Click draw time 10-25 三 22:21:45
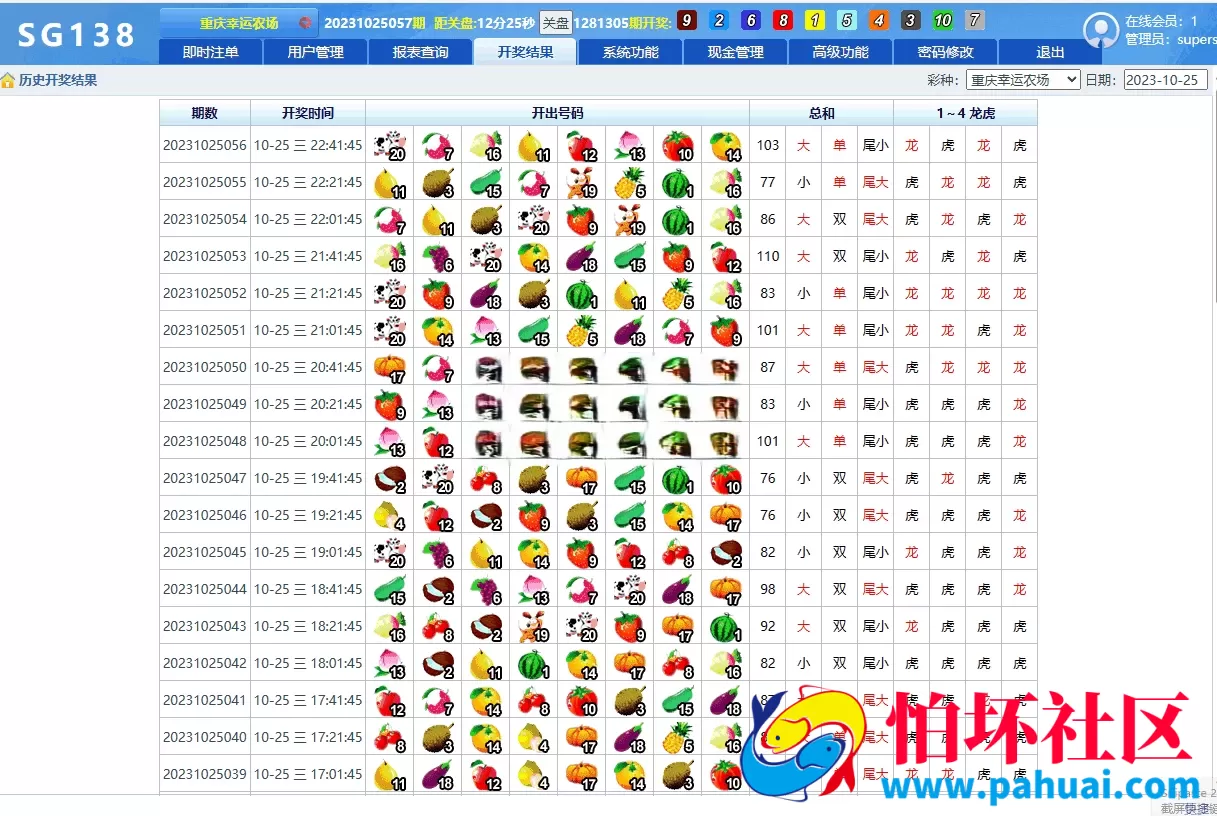This screenshot has width=1217, height=816. (308, 182)
